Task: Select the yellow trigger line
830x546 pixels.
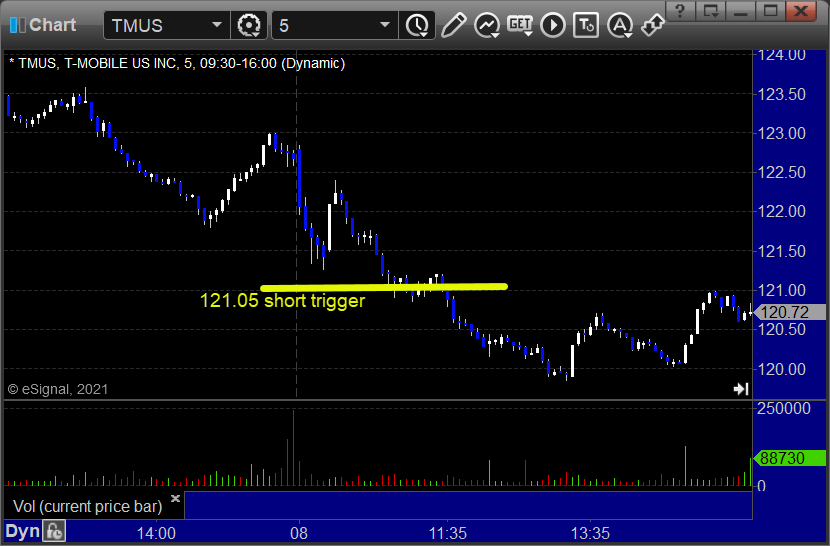Action: click(384, 288)
